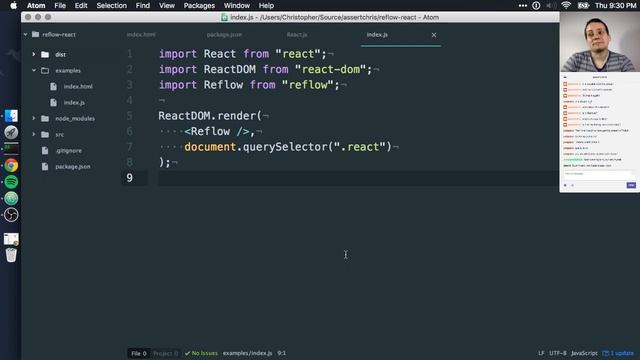The height and width of the screenshot is (360, 640).
Task: Click the webcam video thumbnail
Action: tap(600, 41)
